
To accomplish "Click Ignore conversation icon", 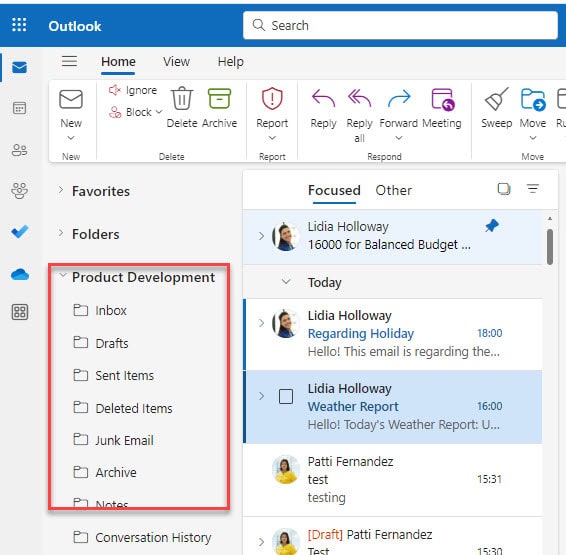I will [x=115, y=90].
